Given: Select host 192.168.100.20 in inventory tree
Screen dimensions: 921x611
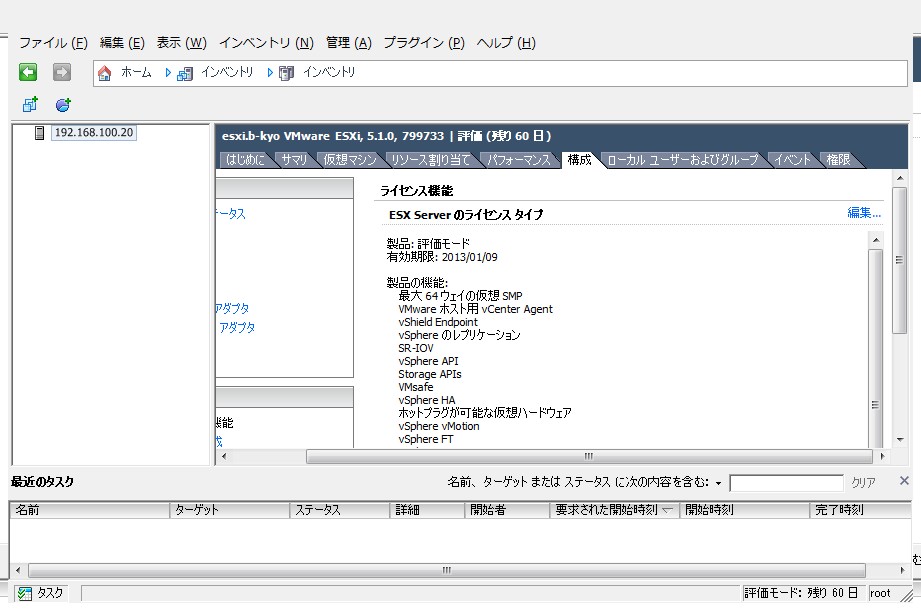Looking at the screenshot, I should pyautogui.click(x=94, y=133).
